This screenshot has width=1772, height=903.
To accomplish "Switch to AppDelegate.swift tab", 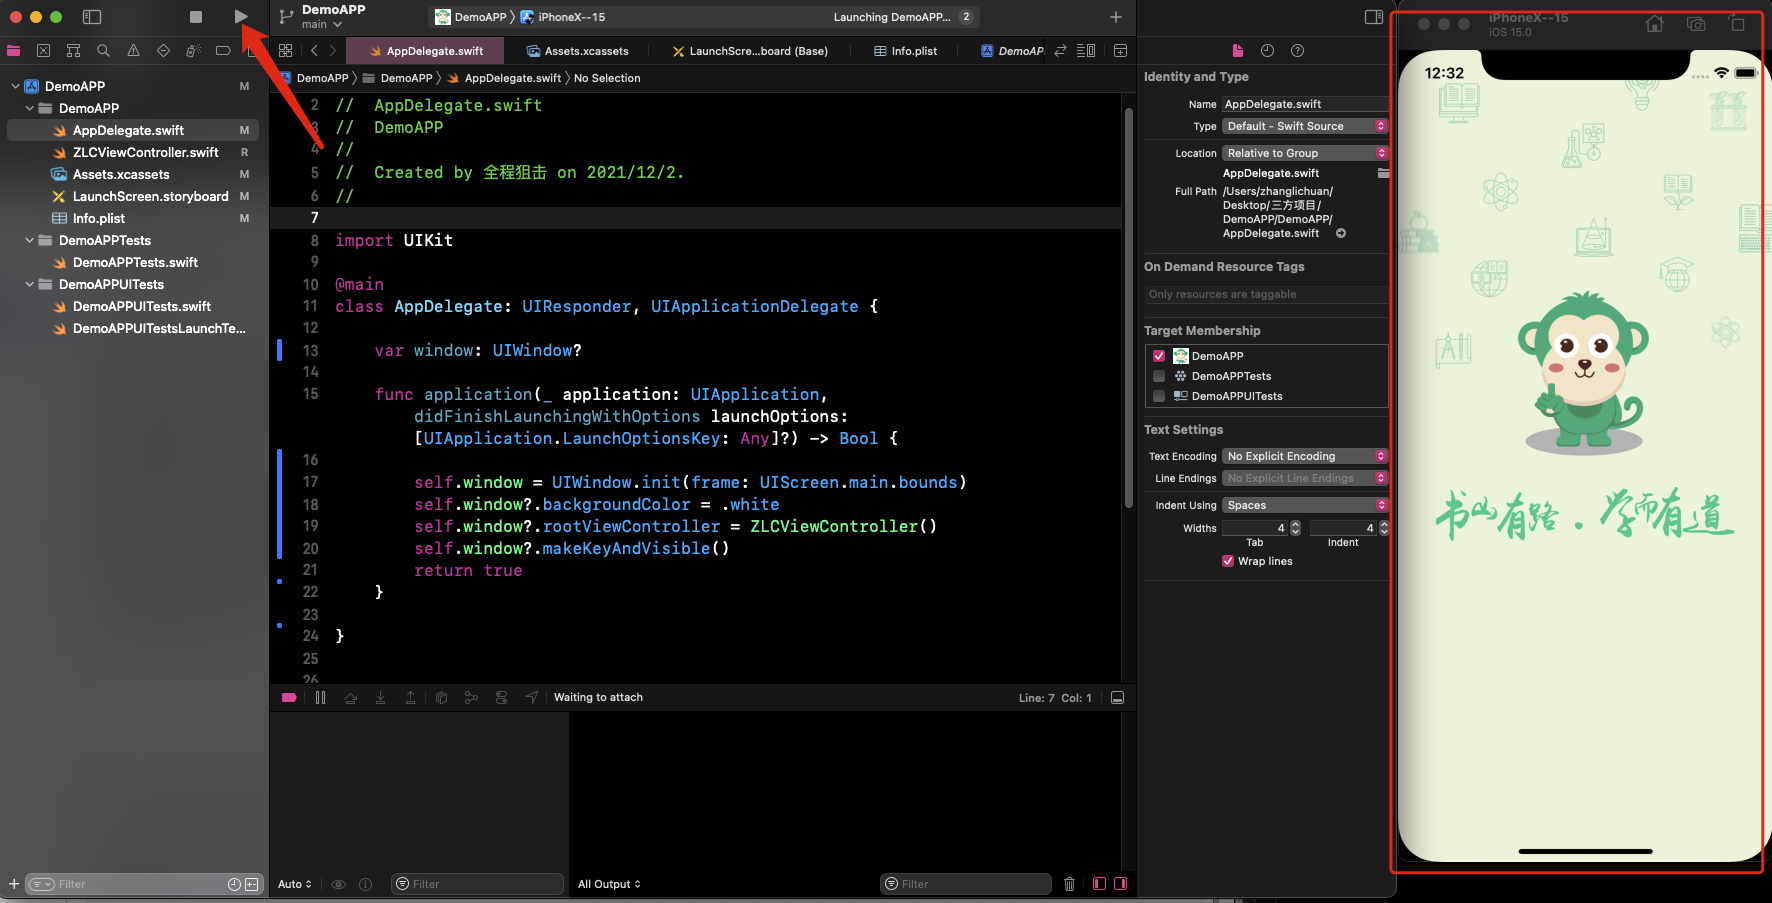I will (x=426, y=51).
